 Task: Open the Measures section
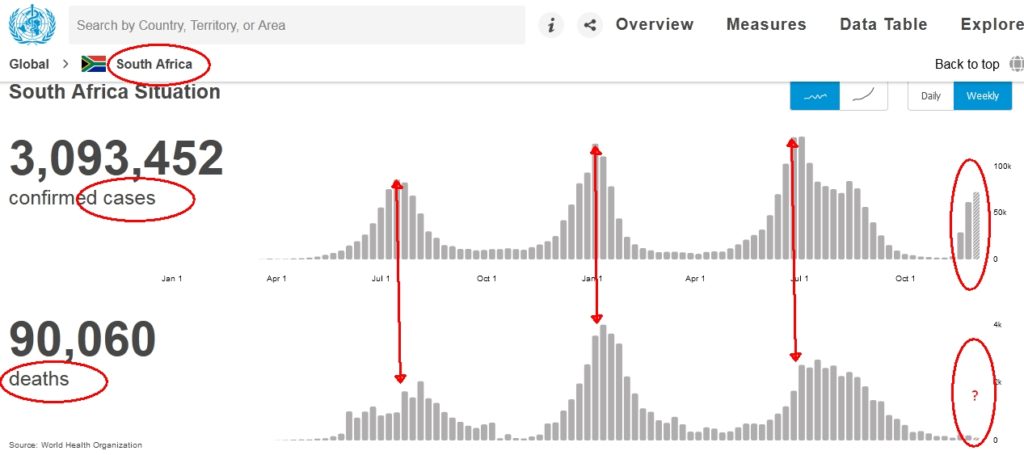click(766, 25)
